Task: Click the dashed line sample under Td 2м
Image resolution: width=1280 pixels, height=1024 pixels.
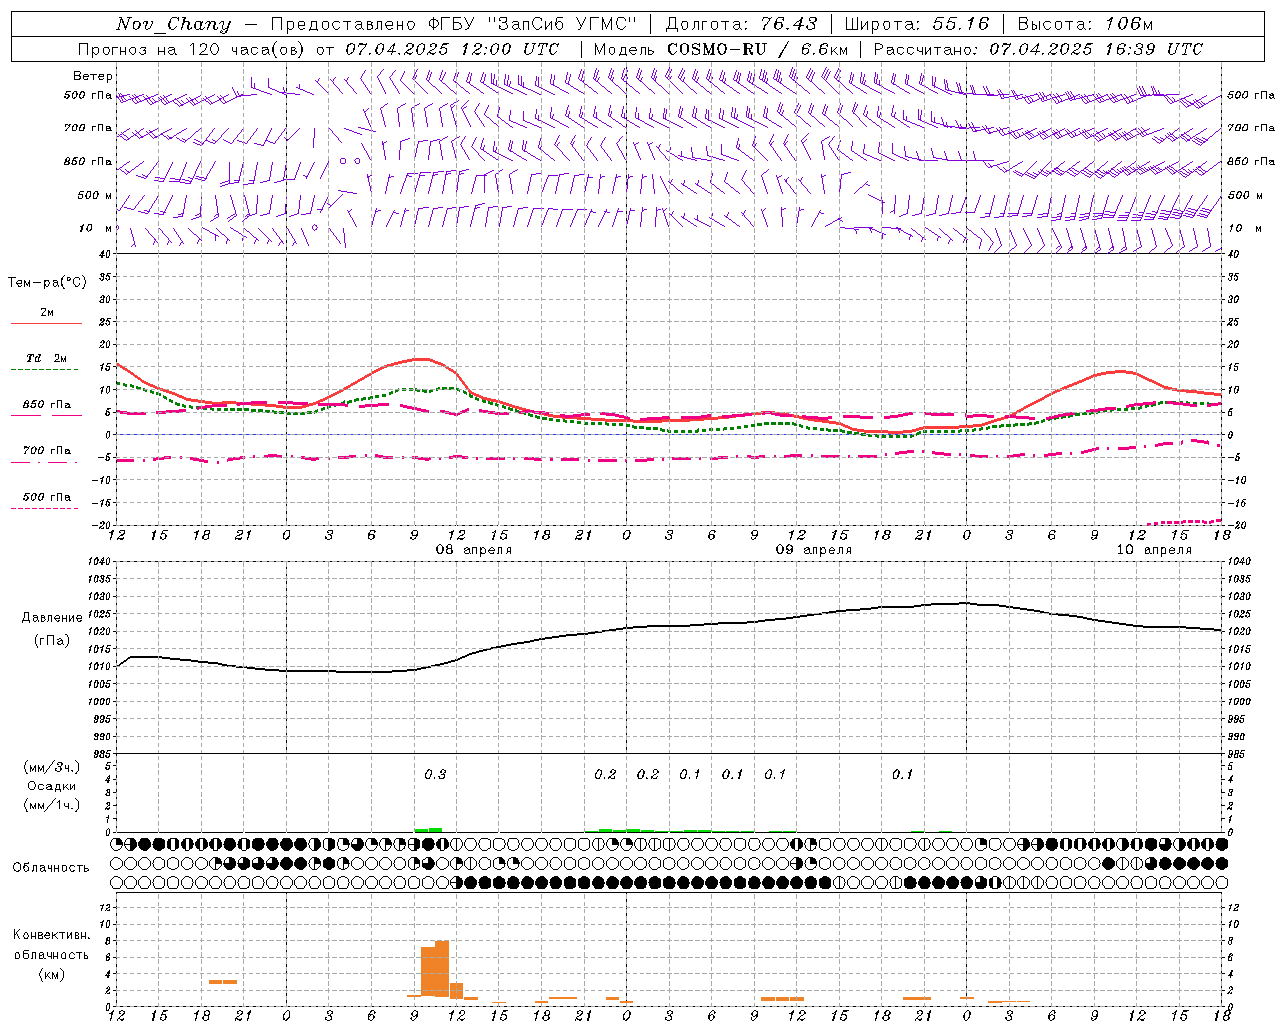Action: [46, 370]
